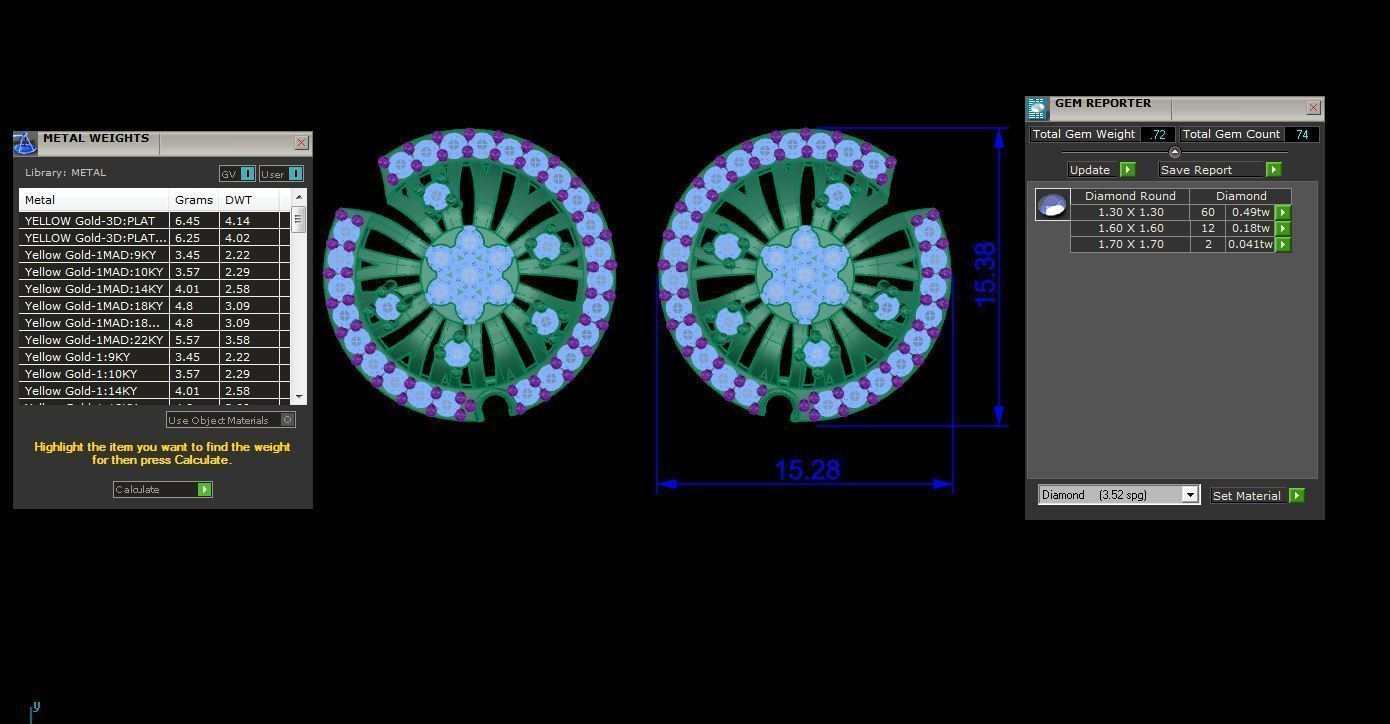This screenshot has width=1390, height=724.
Task: Click the 4.14 DWT cell
Action: tap(250, 221)
